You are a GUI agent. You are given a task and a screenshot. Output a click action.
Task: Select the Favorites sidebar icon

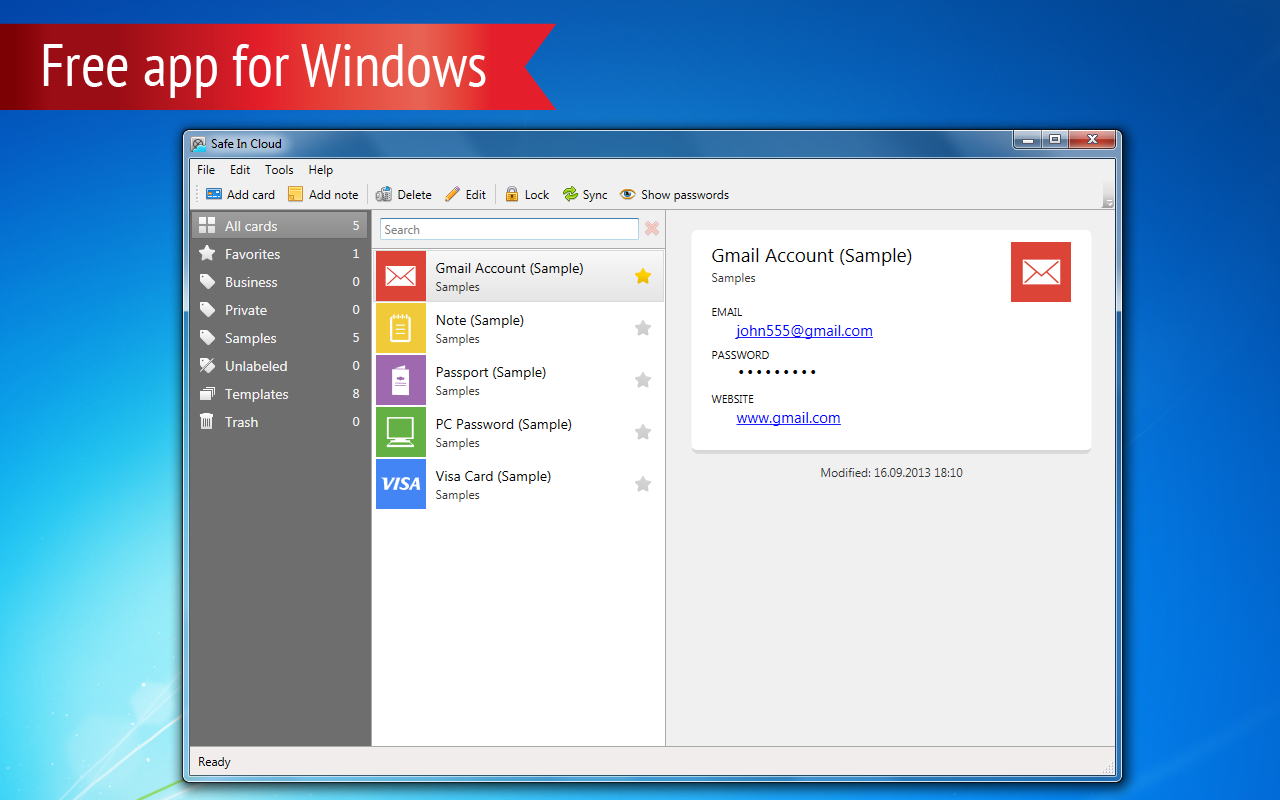207,254
